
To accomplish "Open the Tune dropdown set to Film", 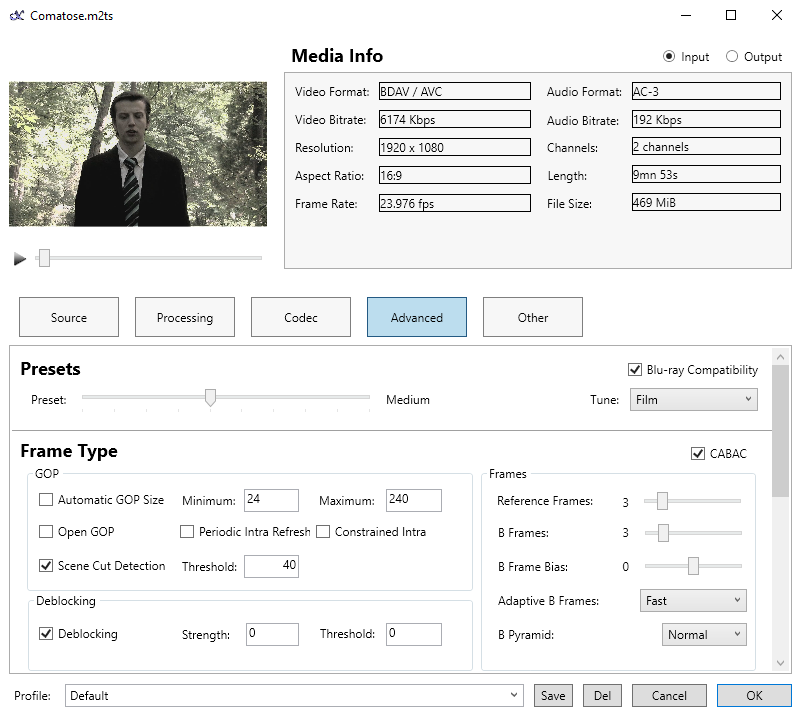I will tap(693, 400).
